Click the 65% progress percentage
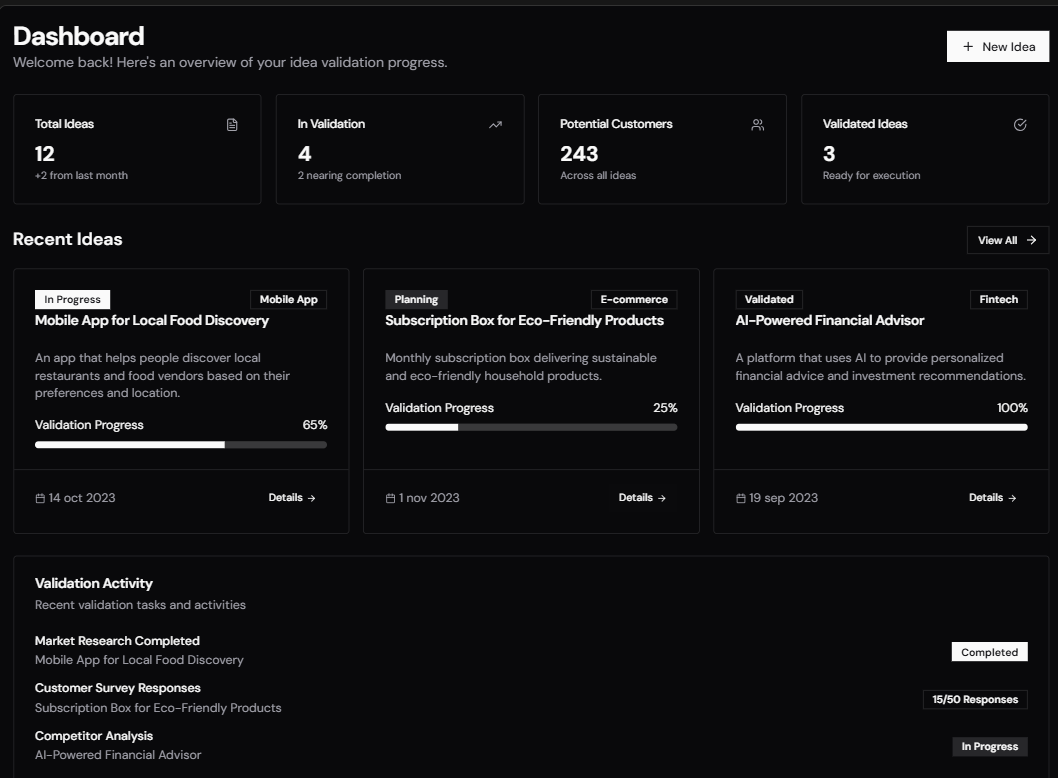 click(x=314, y=425)
